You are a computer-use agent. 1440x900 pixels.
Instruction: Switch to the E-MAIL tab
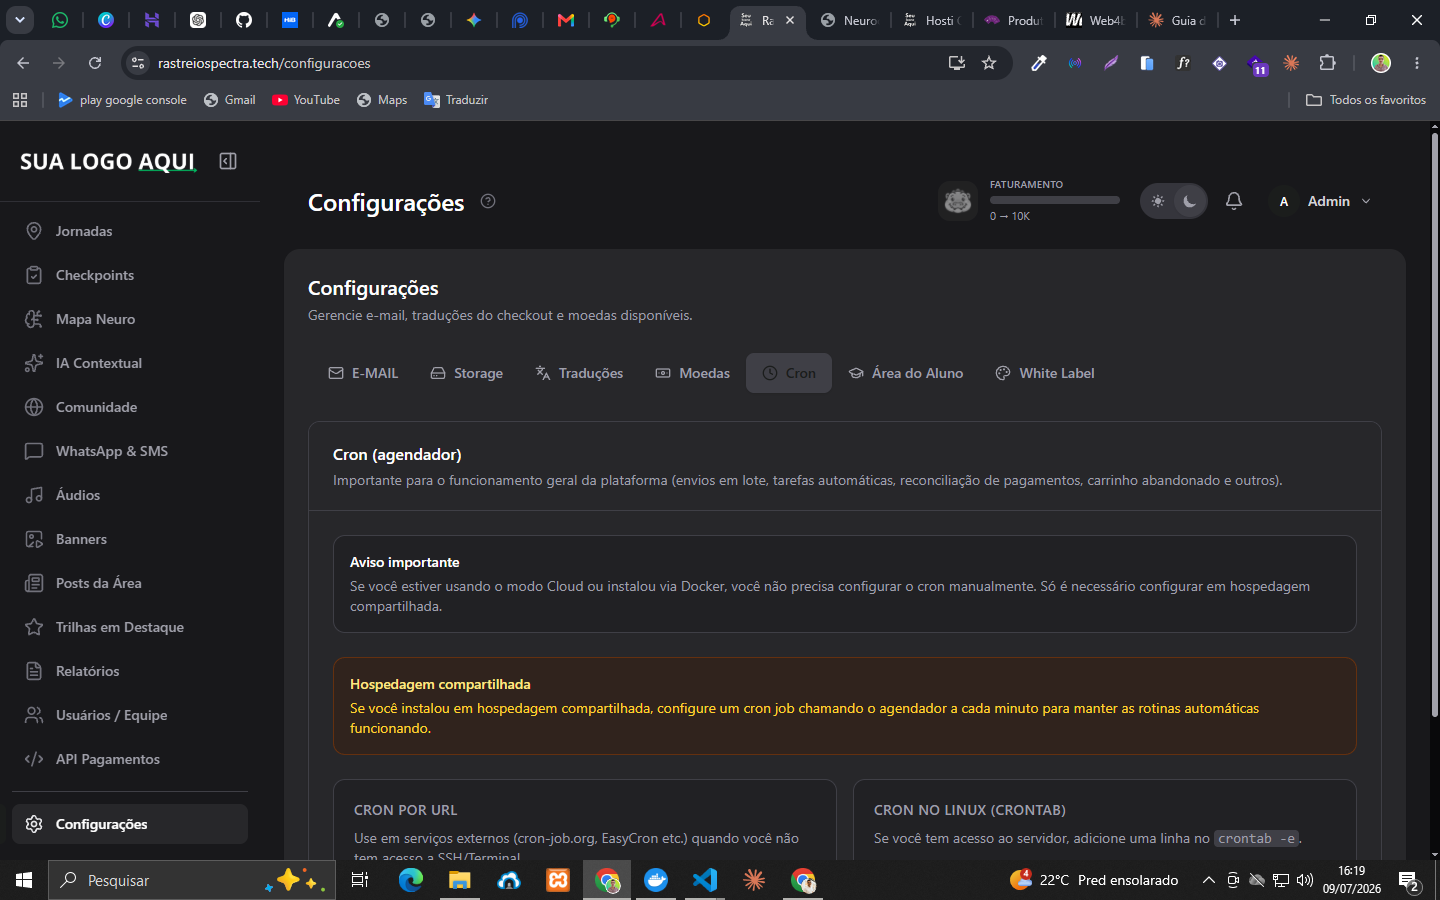(x=363, y=373)
